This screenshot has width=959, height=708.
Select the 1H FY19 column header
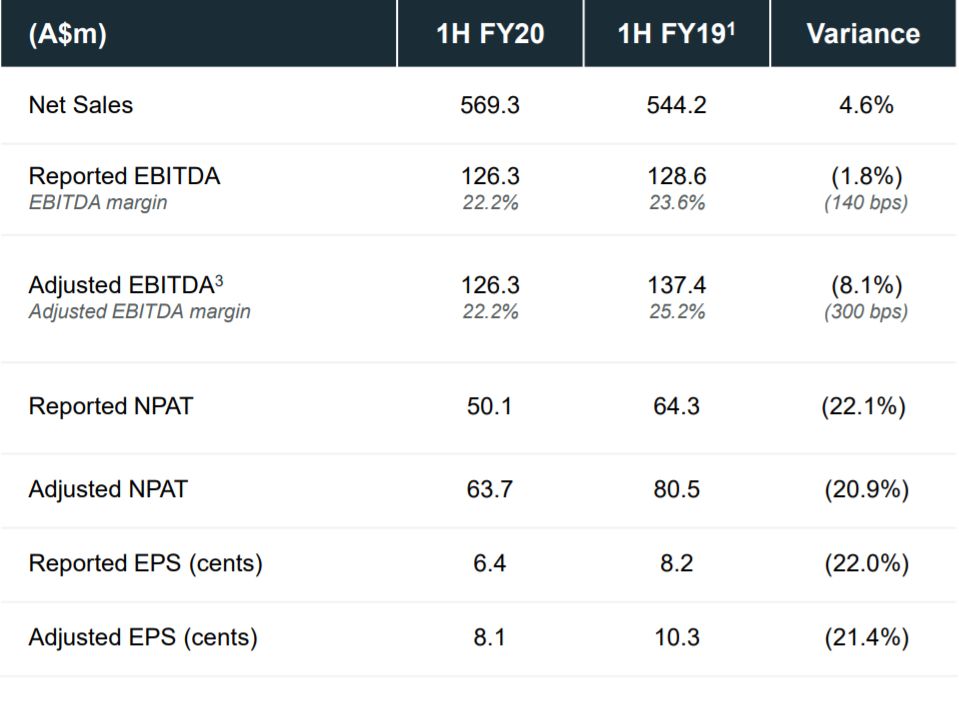click(x=676, y=34)
